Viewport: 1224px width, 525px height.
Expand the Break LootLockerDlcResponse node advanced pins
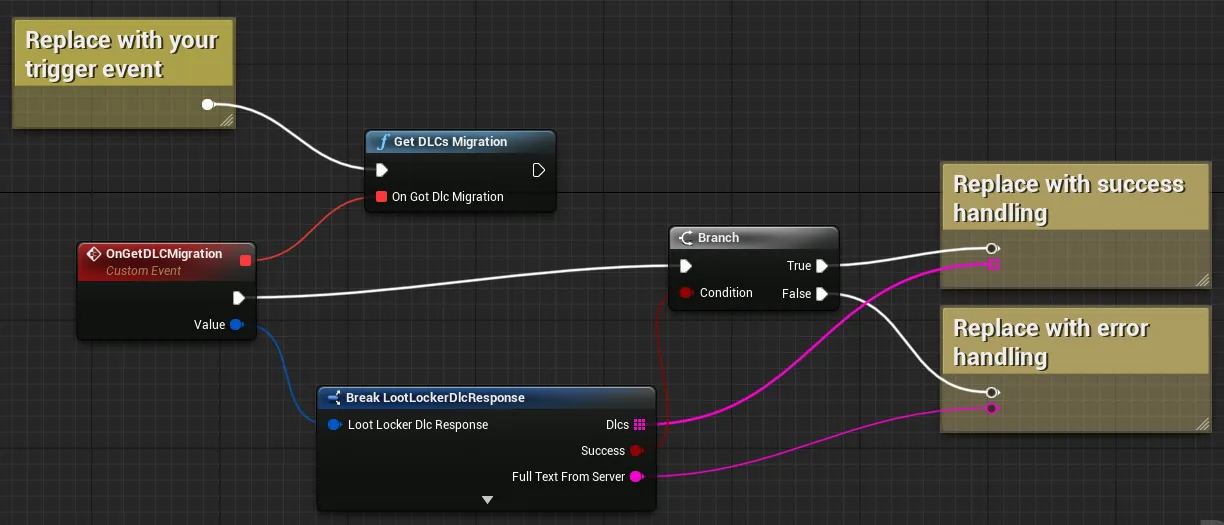click(x=487, y=499)
